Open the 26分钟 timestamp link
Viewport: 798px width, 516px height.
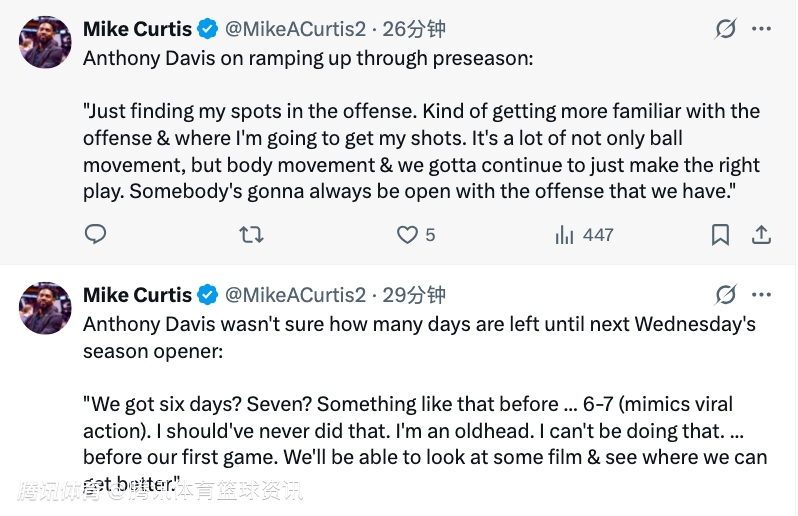coord(414,29)
